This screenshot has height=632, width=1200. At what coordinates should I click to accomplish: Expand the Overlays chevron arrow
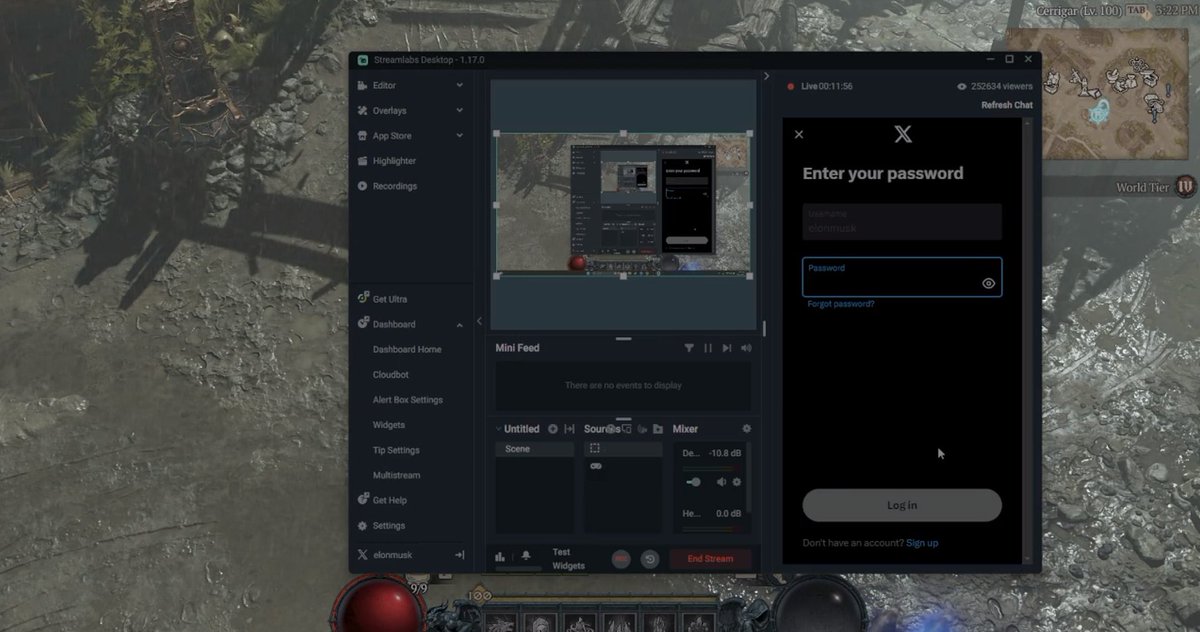click(x=460, y=111)
